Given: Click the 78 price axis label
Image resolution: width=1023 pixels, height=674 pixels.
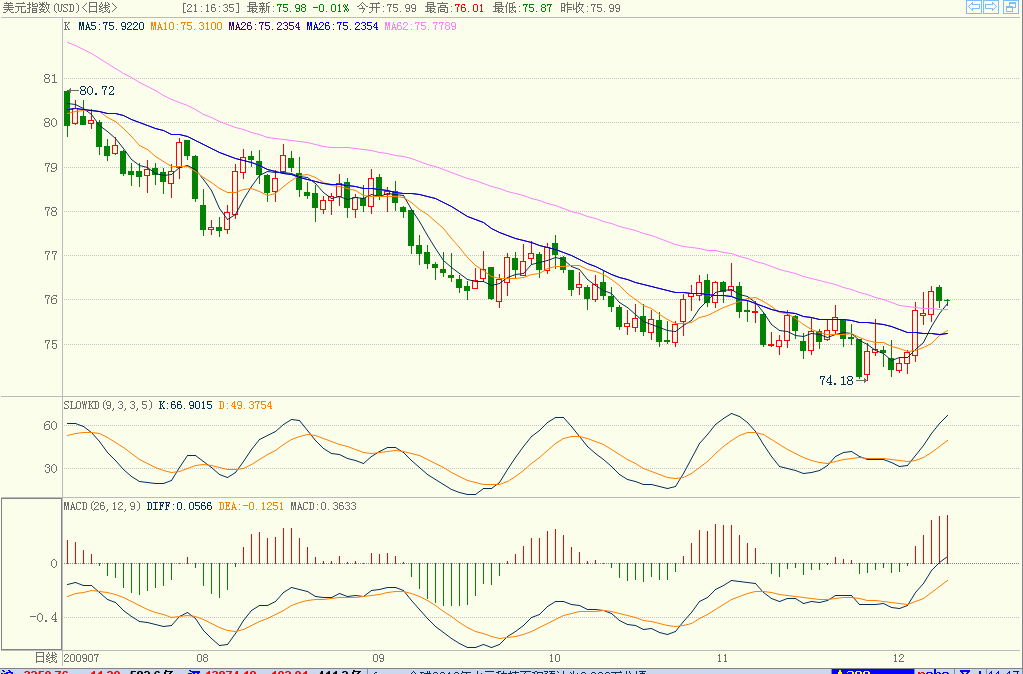Looking at the screenshot, I should tap(50, 211).
